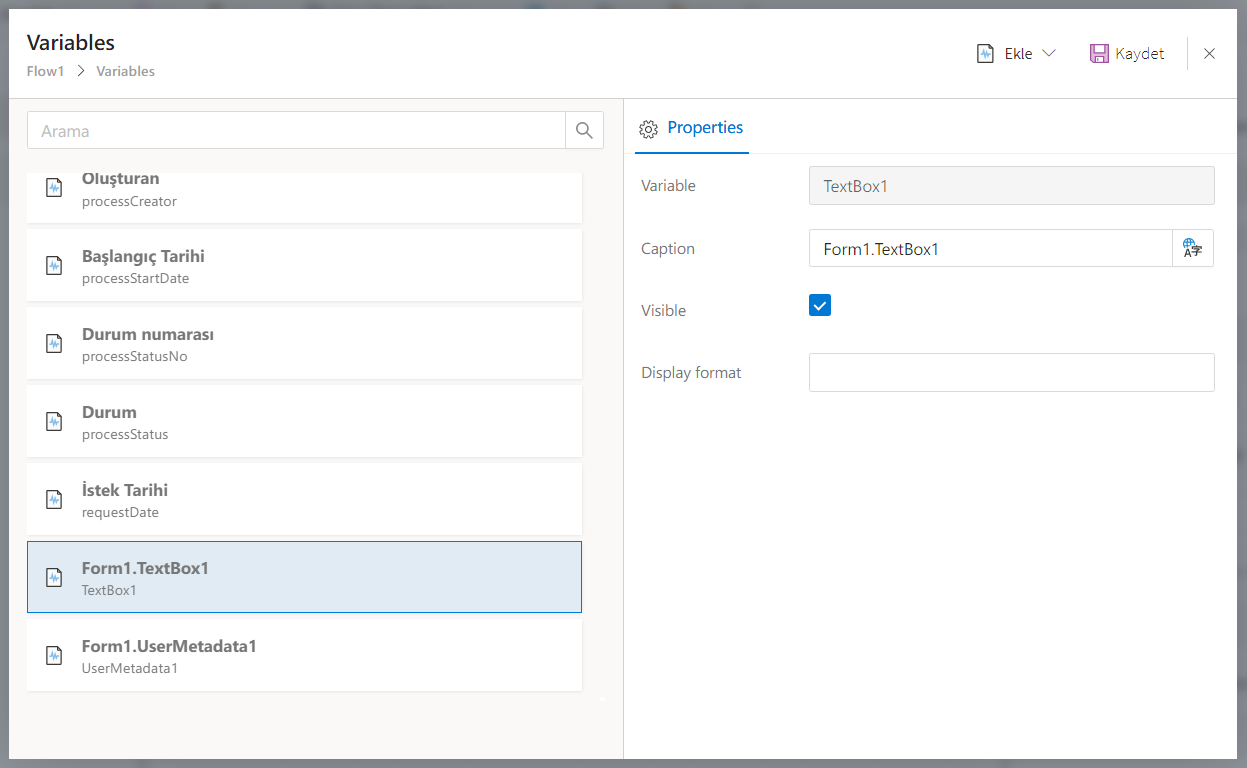Close the Variables dialog

(1209, 54)
